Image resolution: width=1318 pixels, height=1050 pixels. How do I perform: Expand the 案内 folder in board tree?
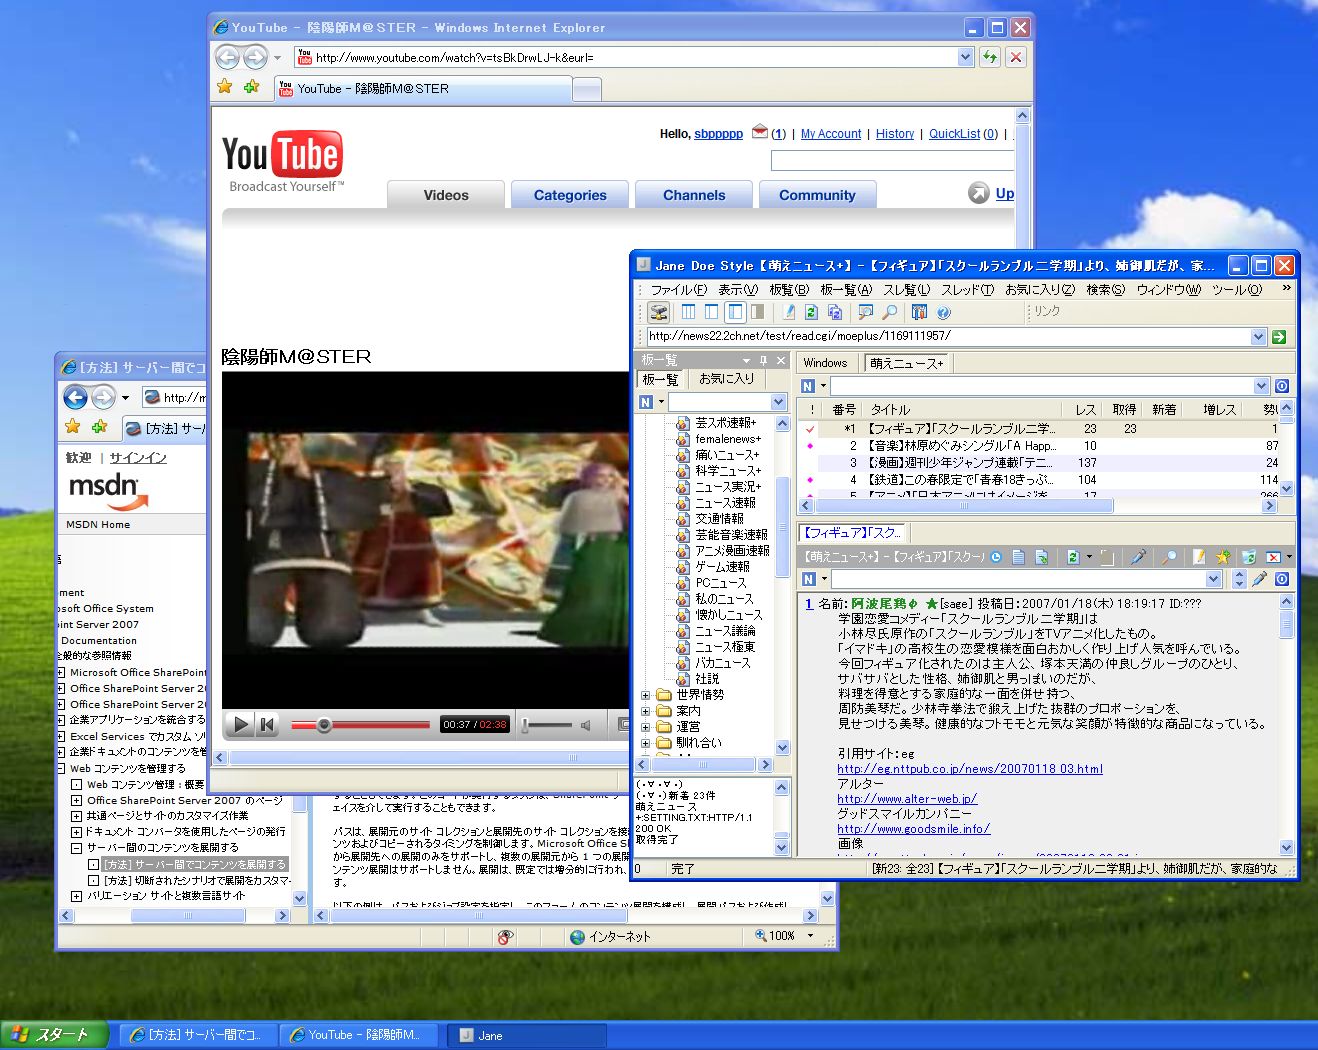coord(645,711)
